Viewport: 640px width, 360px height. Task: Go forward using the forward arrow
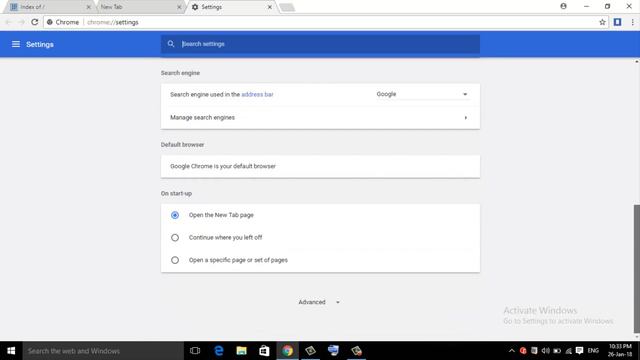click(21, 22)
